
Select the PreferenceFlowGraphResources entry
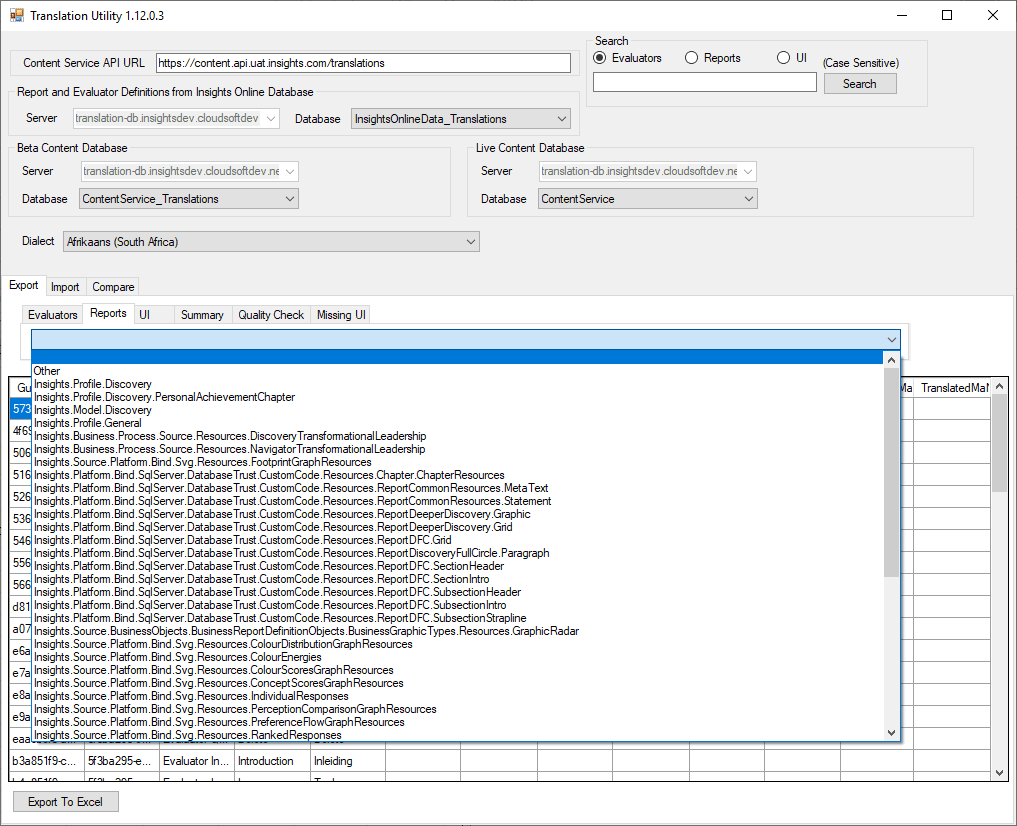(457, 722)
